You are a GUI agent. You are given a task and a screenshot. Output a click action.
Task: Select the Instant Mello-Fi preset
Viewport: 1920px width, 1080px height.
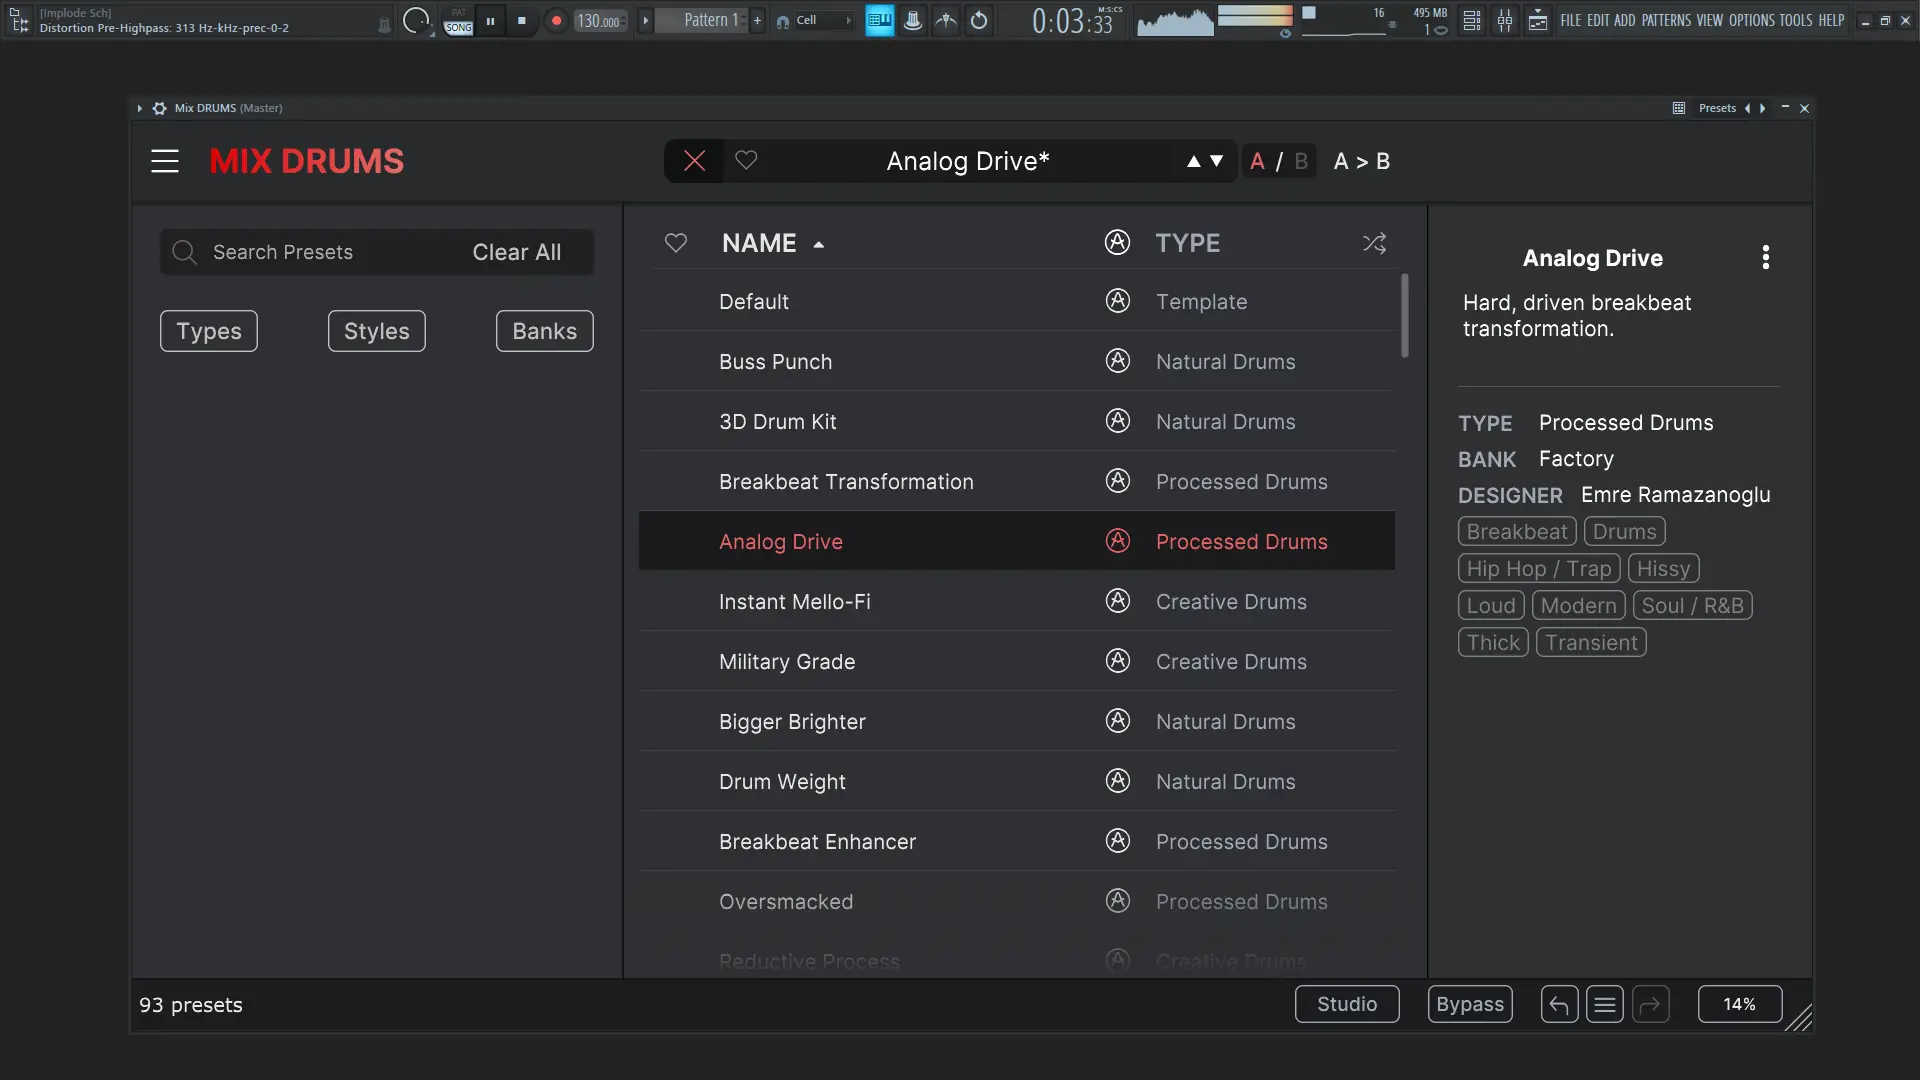(x=795, y=601)
